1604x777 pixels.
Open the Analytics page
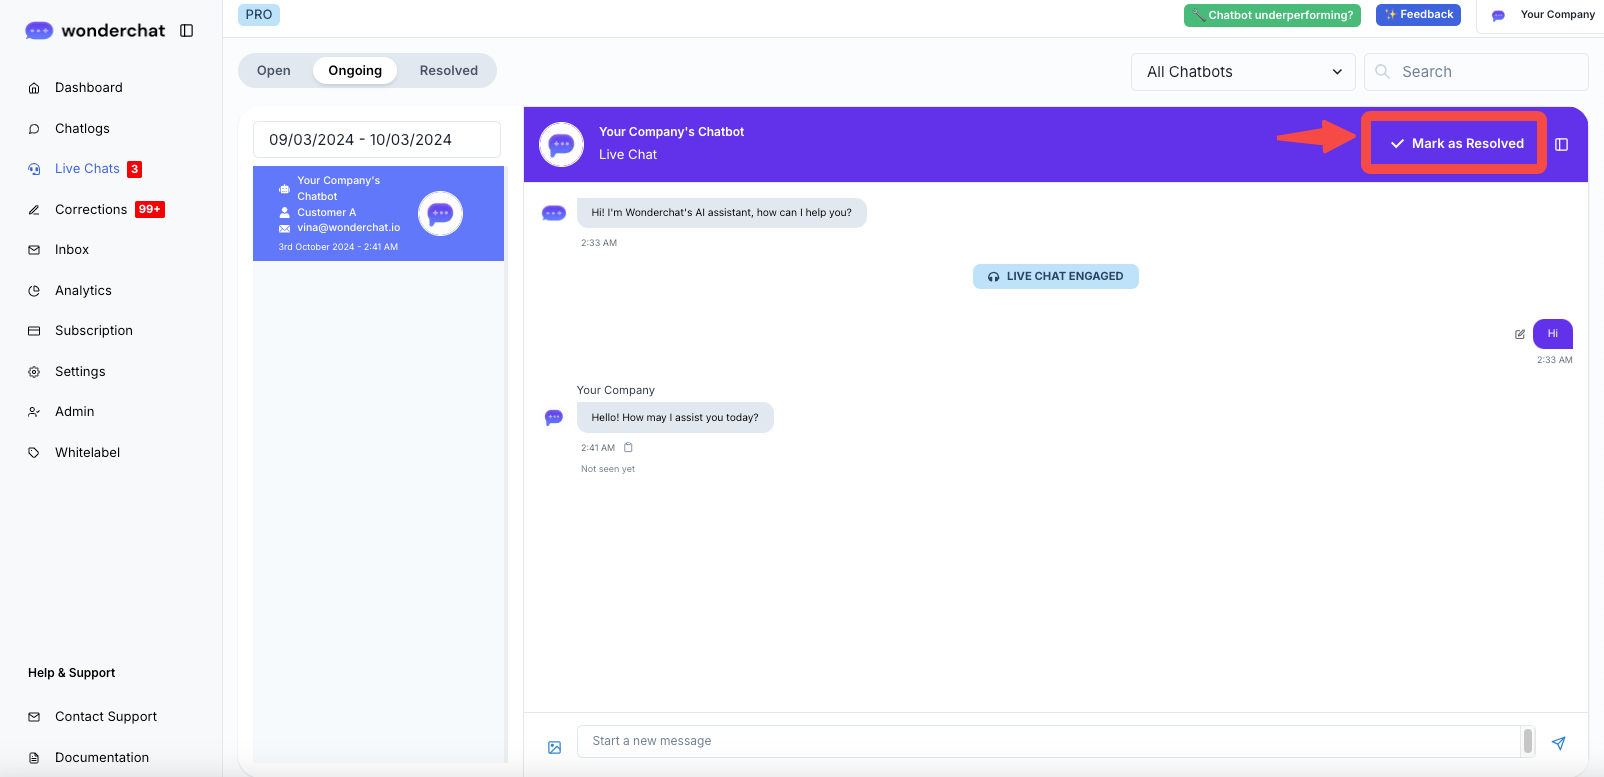click(x=83, y=291)
